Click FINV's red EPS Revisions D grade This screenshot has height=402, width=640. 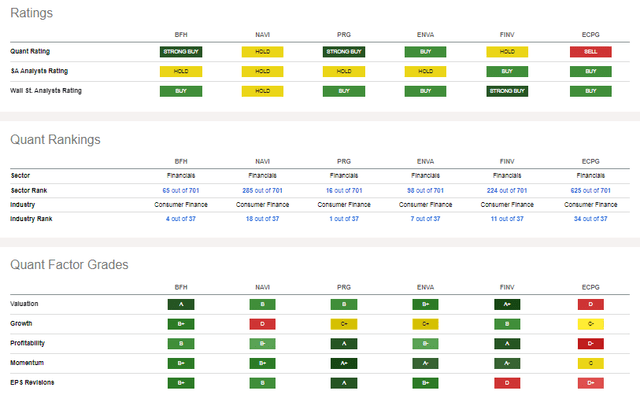pyautogui.click(x=507, y=383)
